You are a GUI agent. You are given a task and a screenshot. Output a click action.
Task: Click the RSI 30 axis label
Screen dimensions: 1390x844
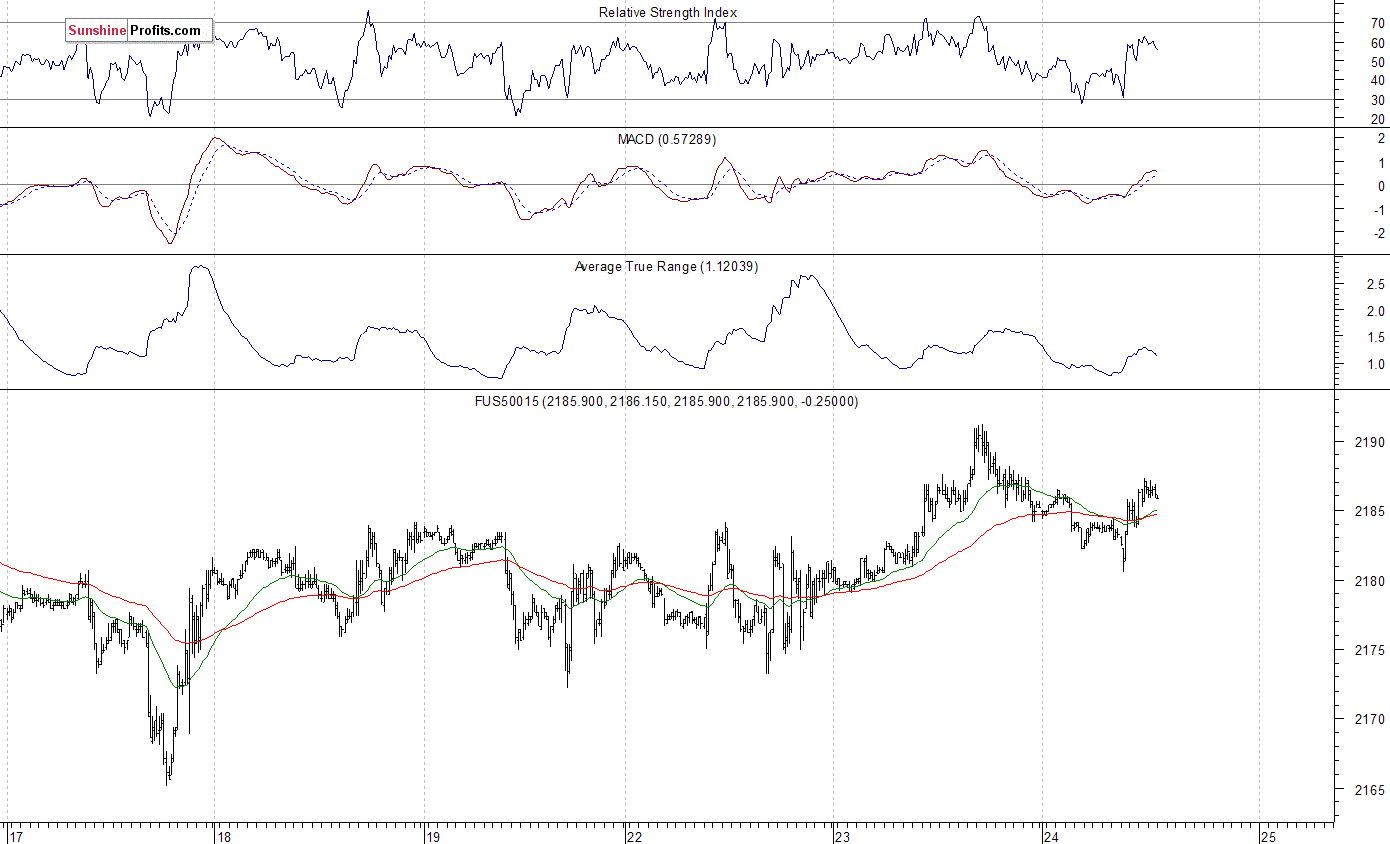[1378, 99]
